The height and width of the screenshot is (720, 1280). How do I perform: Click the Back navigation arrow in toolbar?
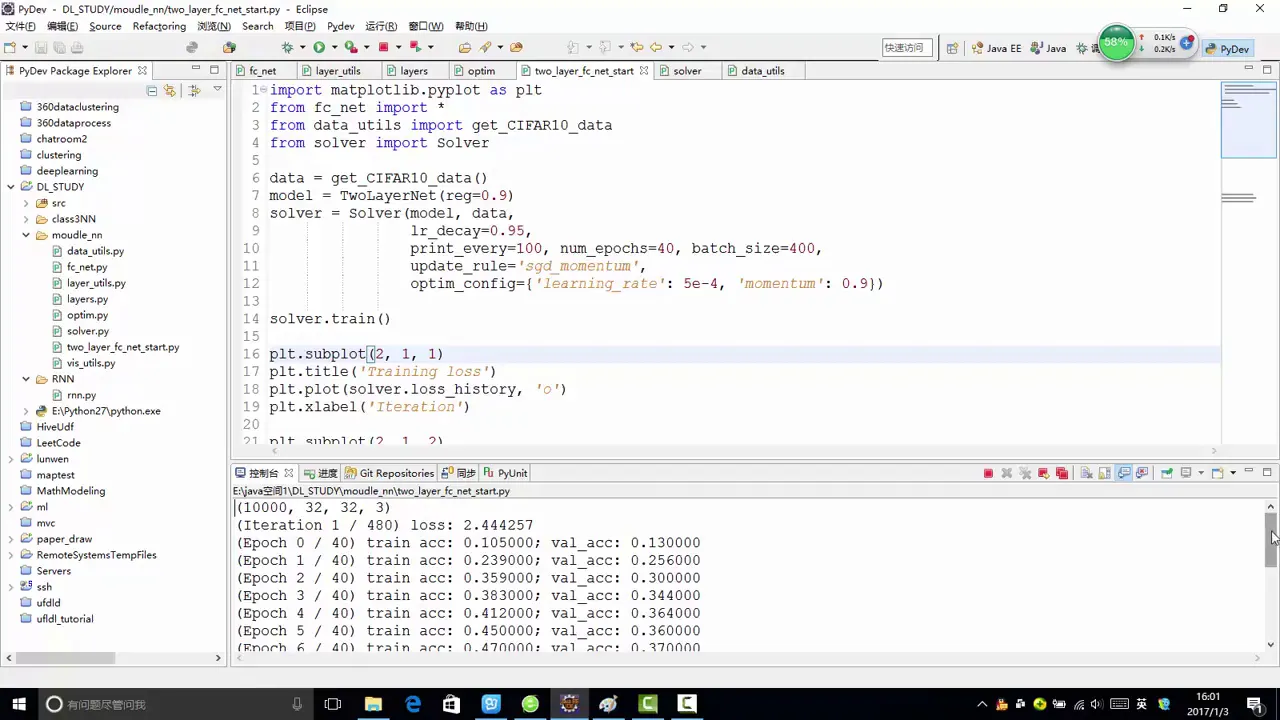point(656,47)
